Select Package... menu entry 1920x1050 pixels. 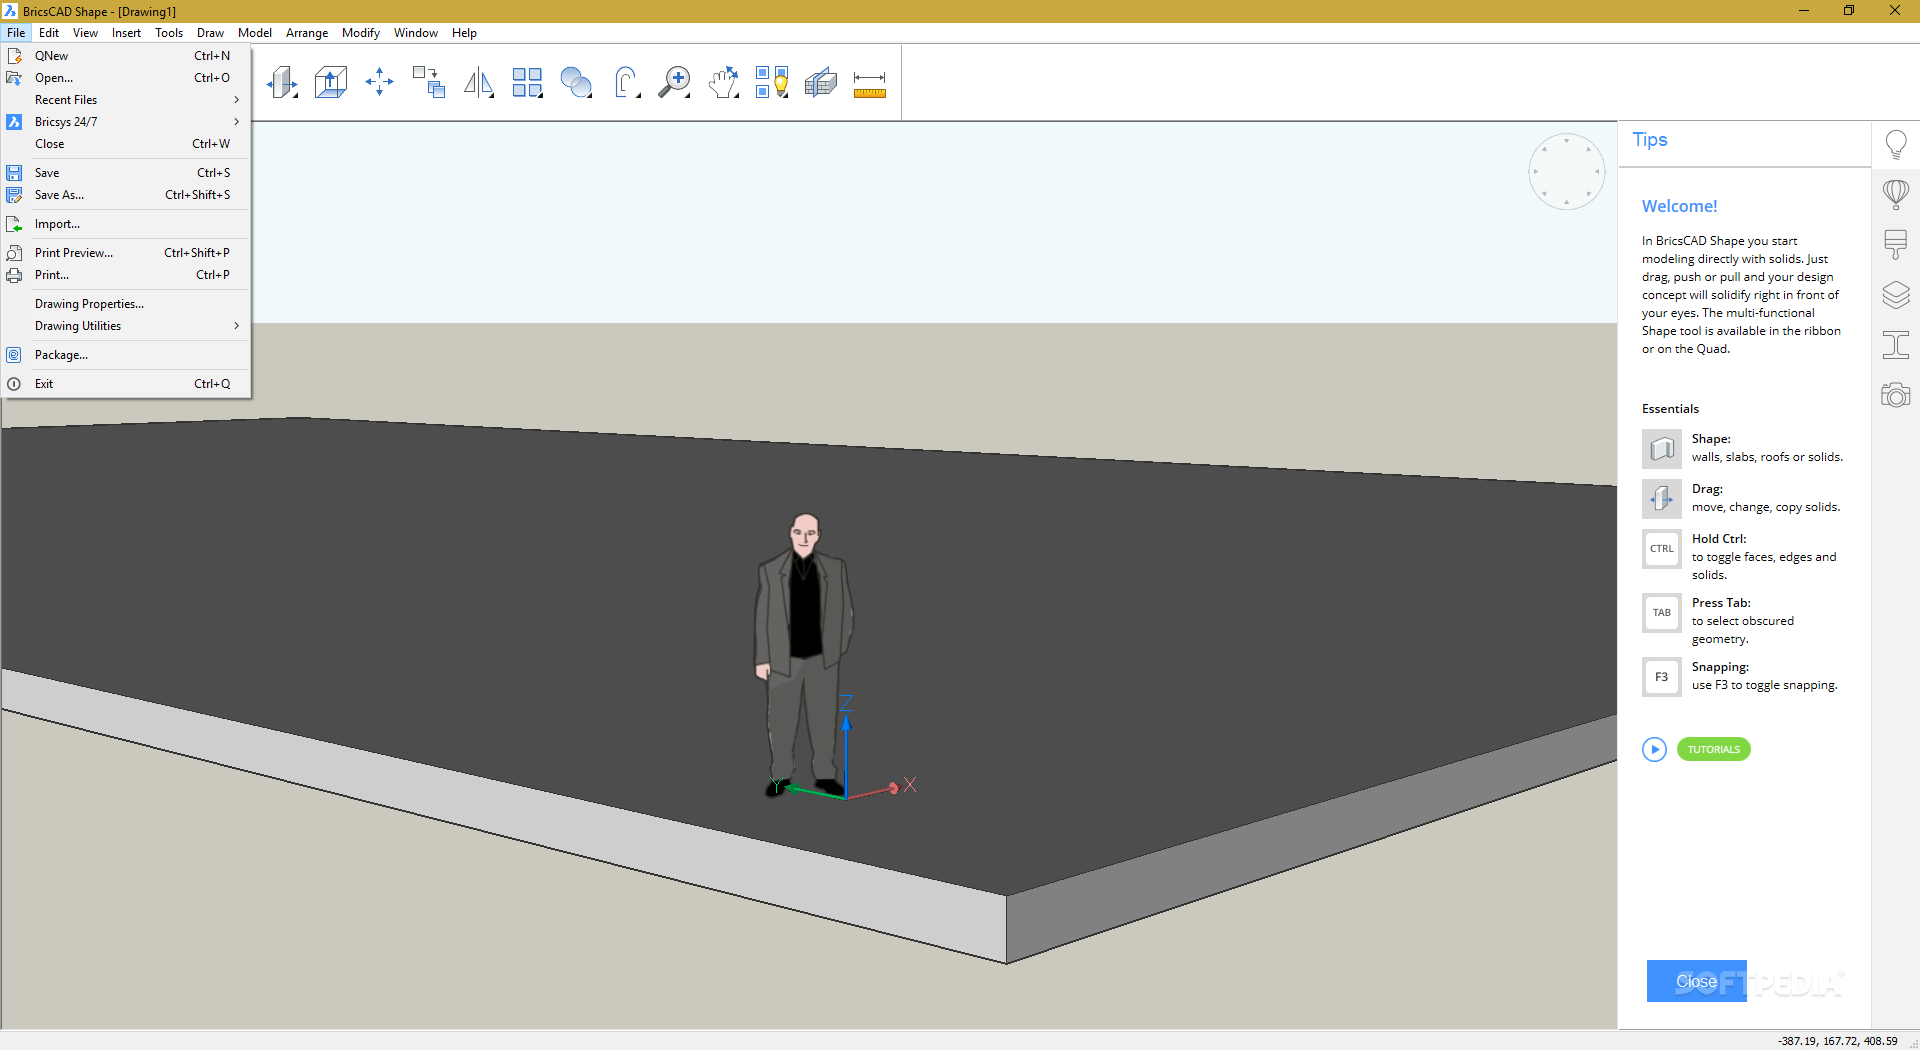pos(125,355)
